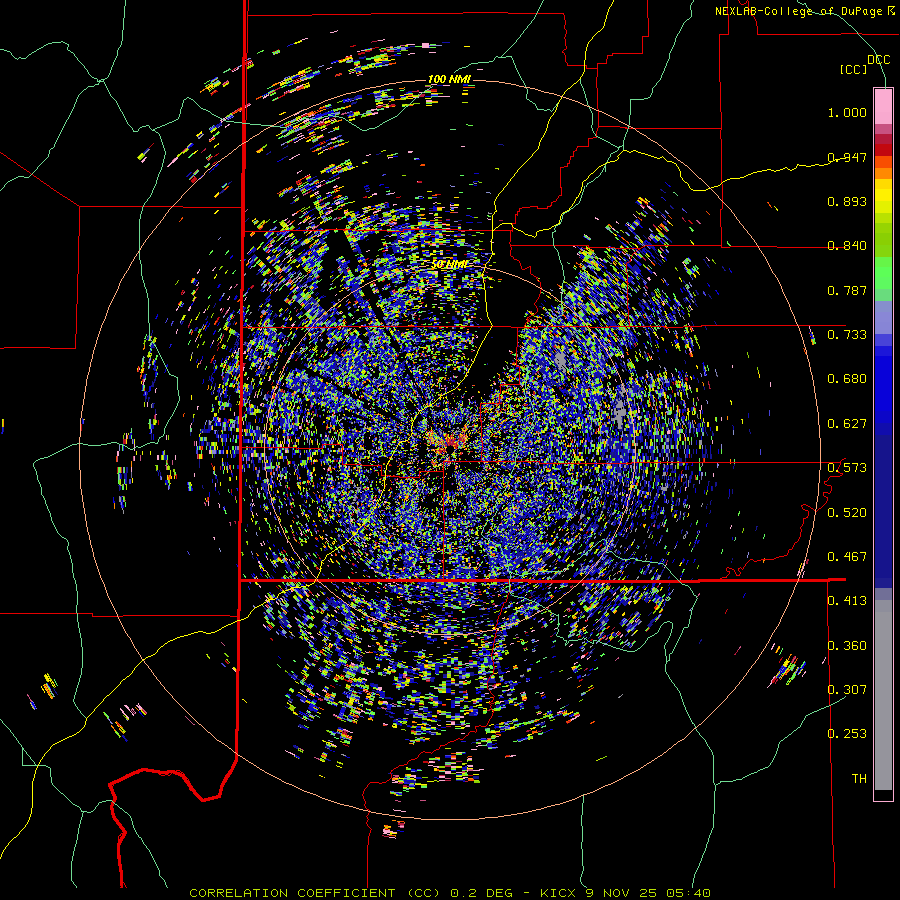Viewport: 900px width, 900px height.
Task: Select the 0.947 scale value
Action: tap(847, 157)
